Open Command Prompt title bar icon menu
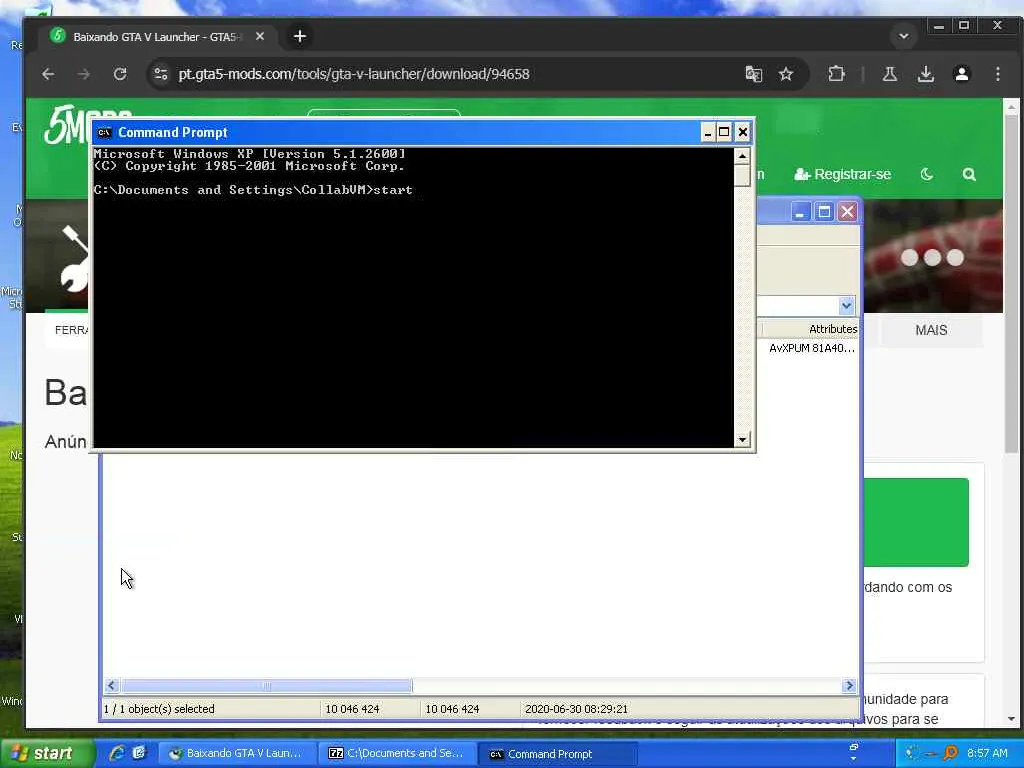The width and height of the screenshot is (1024, 768). pos(104,133)
